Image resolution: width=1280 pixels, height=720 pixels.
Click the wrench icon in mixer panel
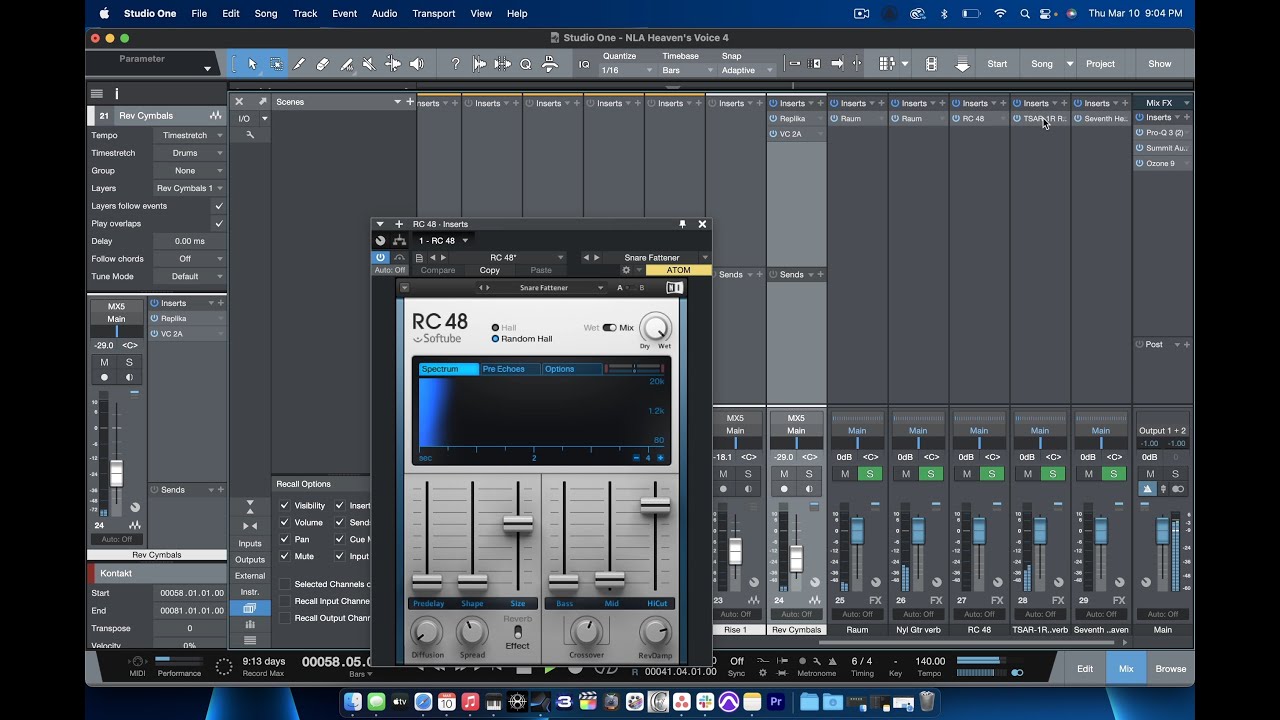pyautogui.click(x=250, y=134)
